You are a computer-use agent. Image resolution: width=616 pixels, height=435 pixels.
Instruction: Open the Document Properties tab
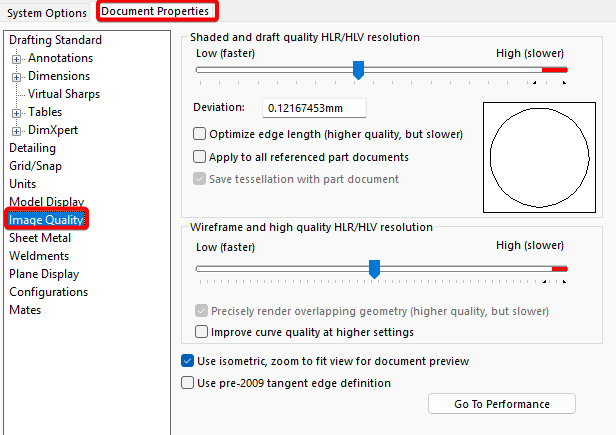tap(155, 11)
